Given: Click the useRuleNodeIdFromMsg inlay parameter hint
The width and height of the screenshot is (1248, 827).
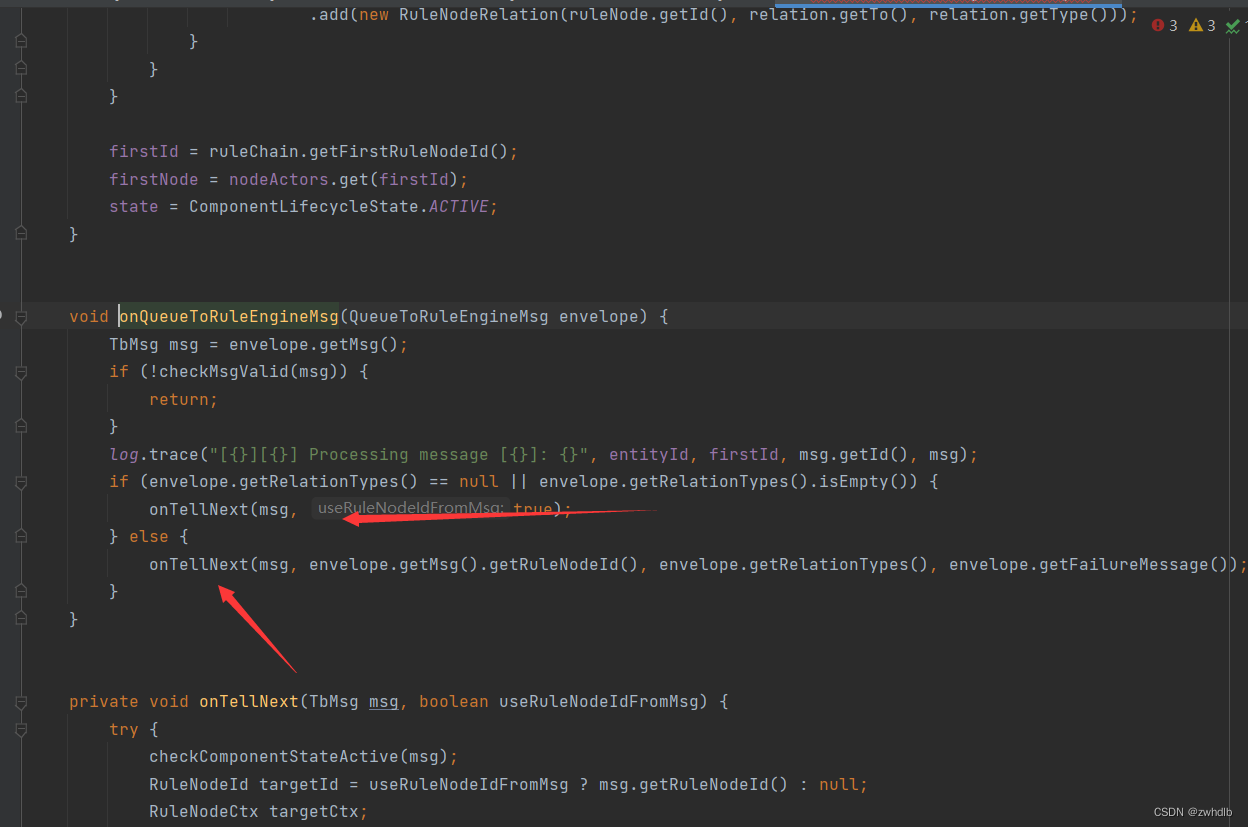Looking at the screenshot, I should point(410,509).
